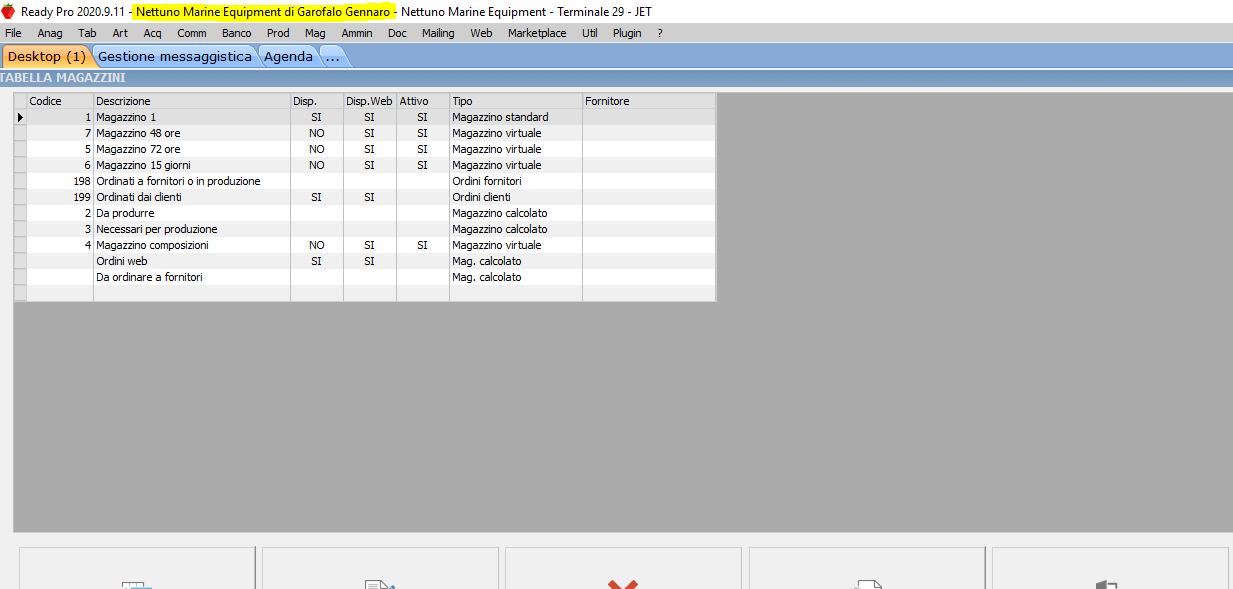1233x589 pixels.
Task: Click 'Magazzino virtuale' in Magazzino 72 ore row
Action: pyautogui.click(x=516, y=149)
